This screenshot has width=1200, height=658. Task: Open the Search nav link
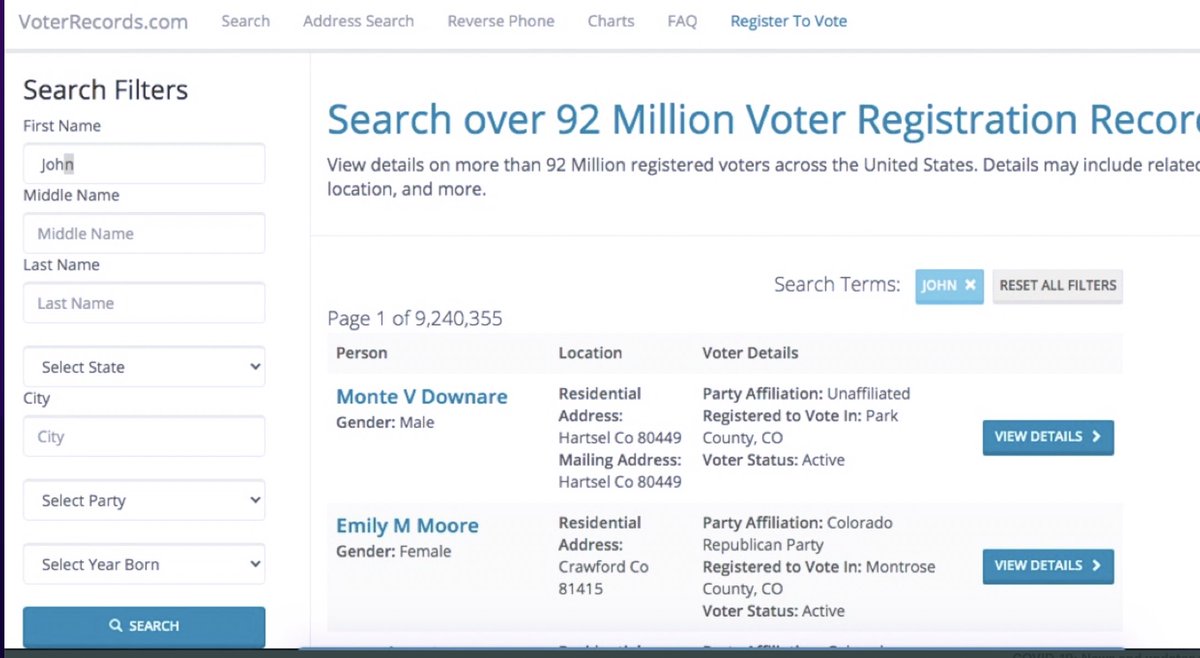246,21
